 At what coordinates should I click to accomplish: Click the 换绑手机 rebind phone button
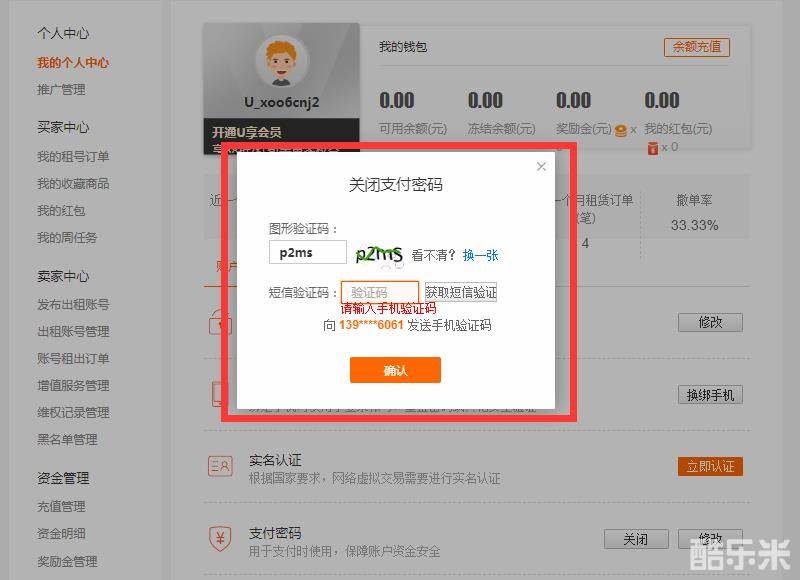710,395
